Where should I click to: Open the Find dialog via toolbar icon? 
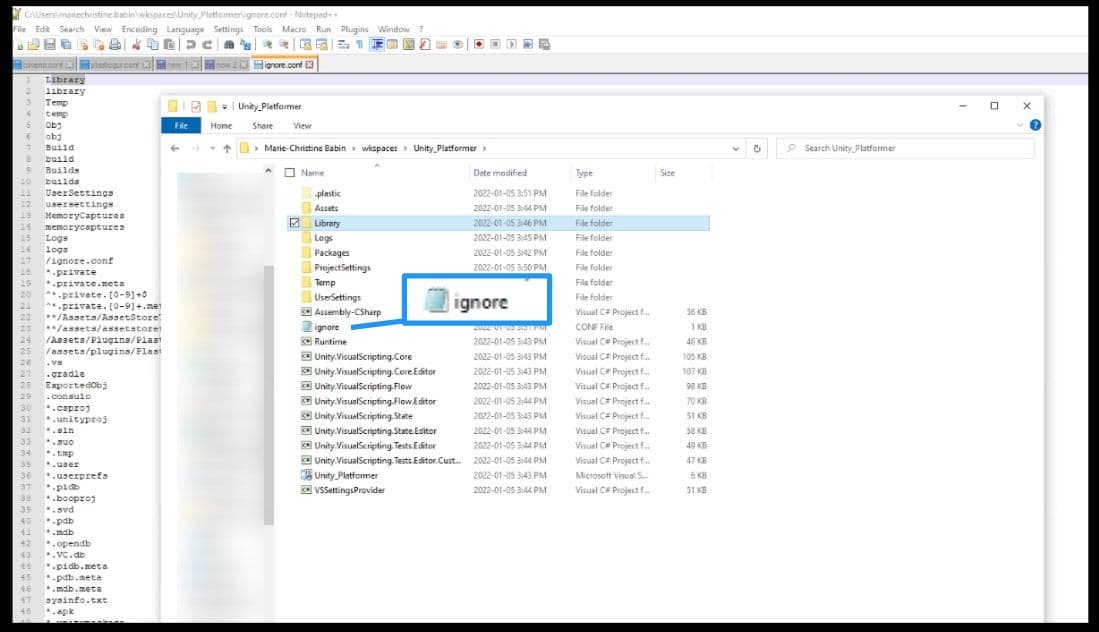point(229,43)
